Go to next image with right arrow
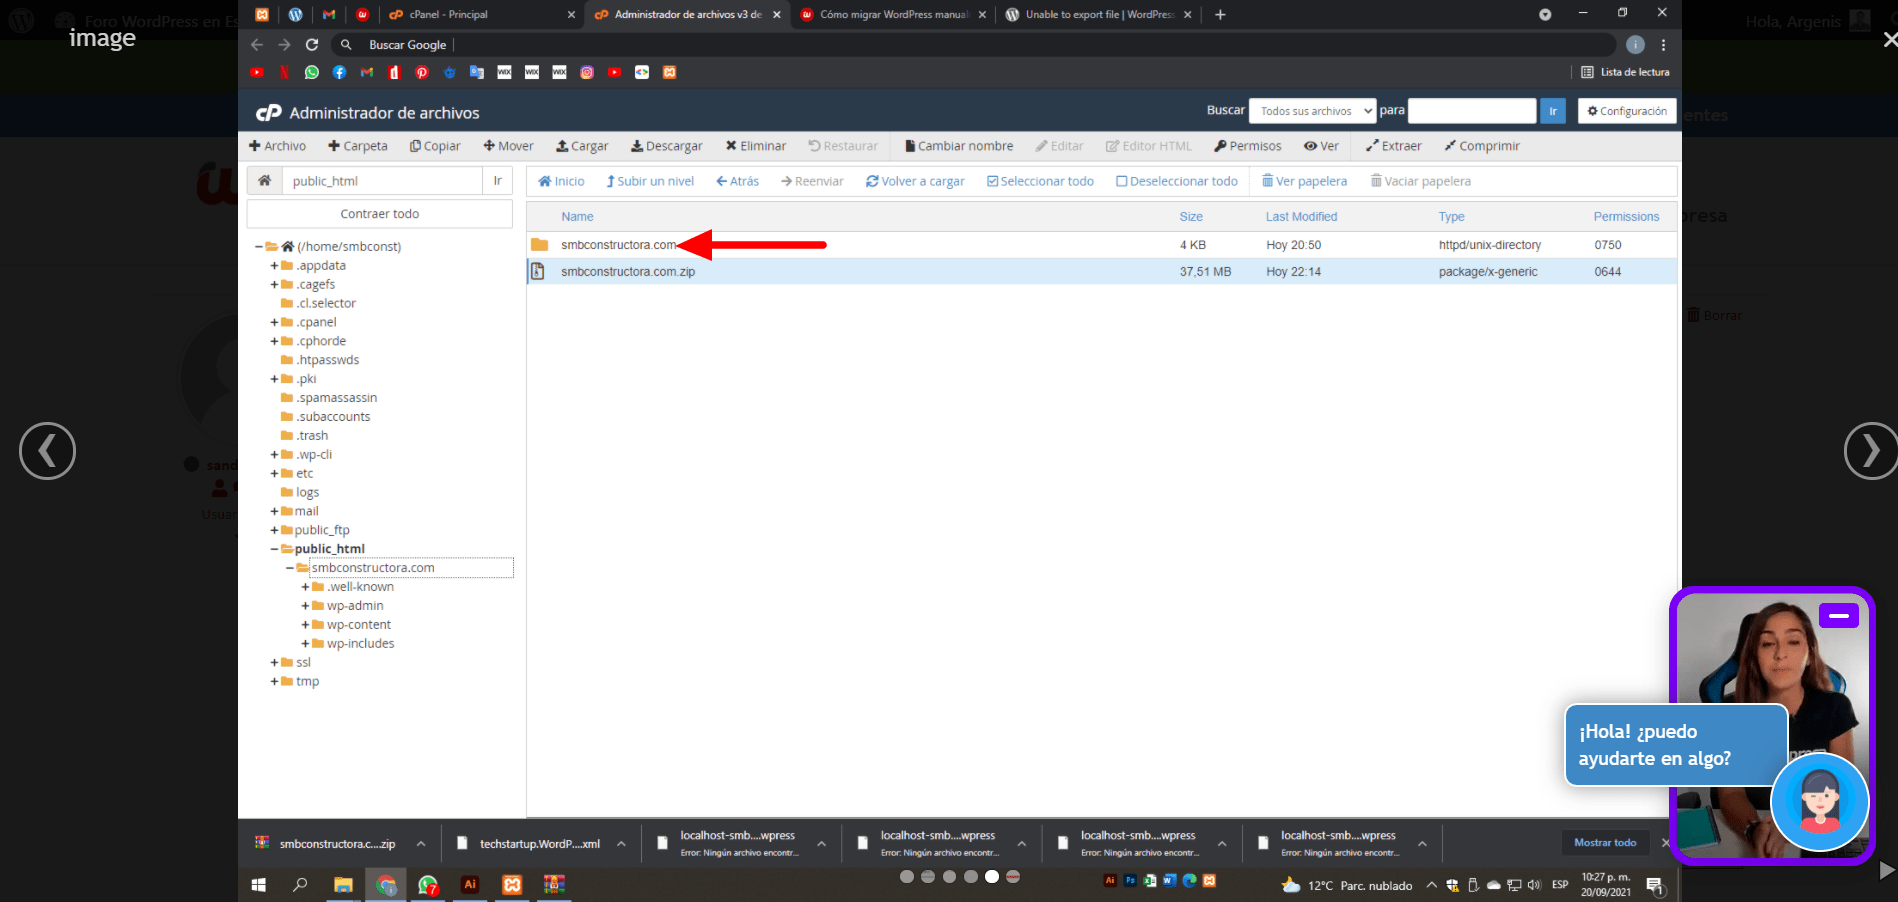The width and height of the screenshot is (1898, 902). coord(1871,451)
